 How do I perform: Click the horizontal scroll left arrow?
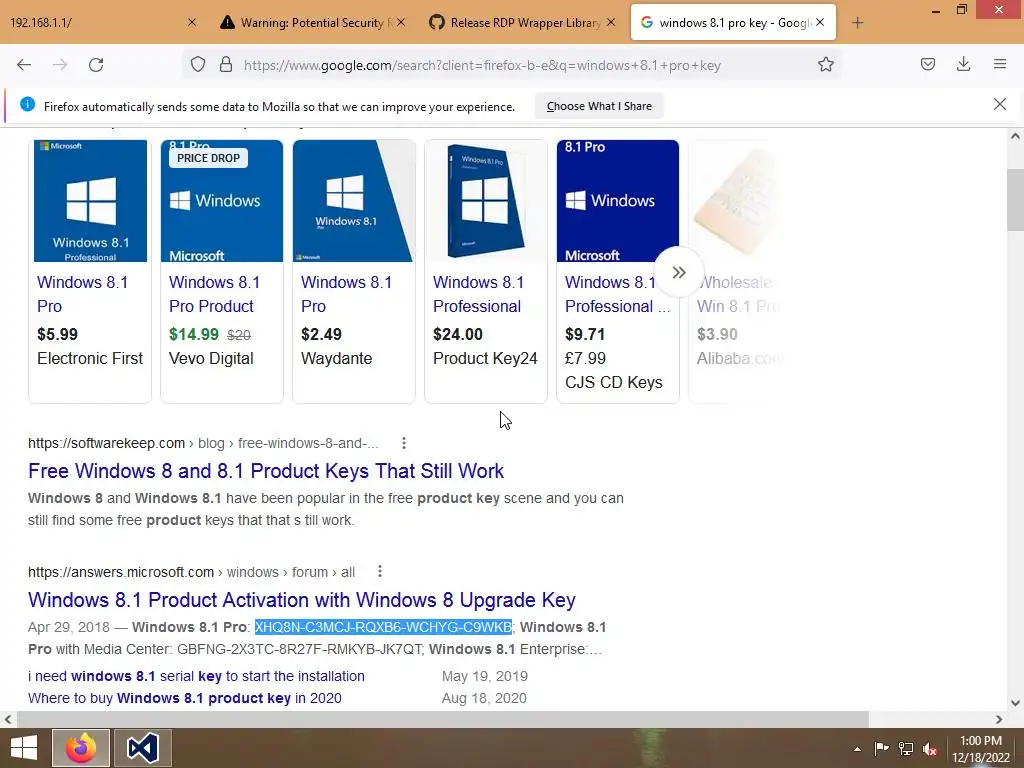click(8, 719)
